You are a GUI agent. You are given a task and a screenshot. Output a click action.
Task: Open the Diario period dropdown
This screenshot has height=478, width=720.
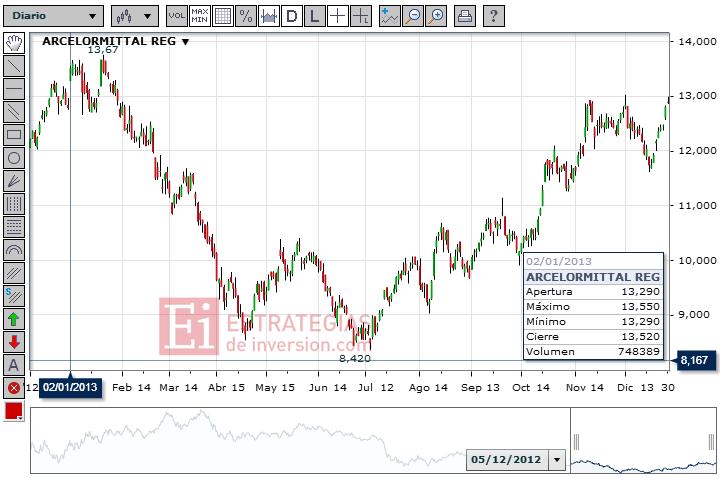(x=54, y=16)
